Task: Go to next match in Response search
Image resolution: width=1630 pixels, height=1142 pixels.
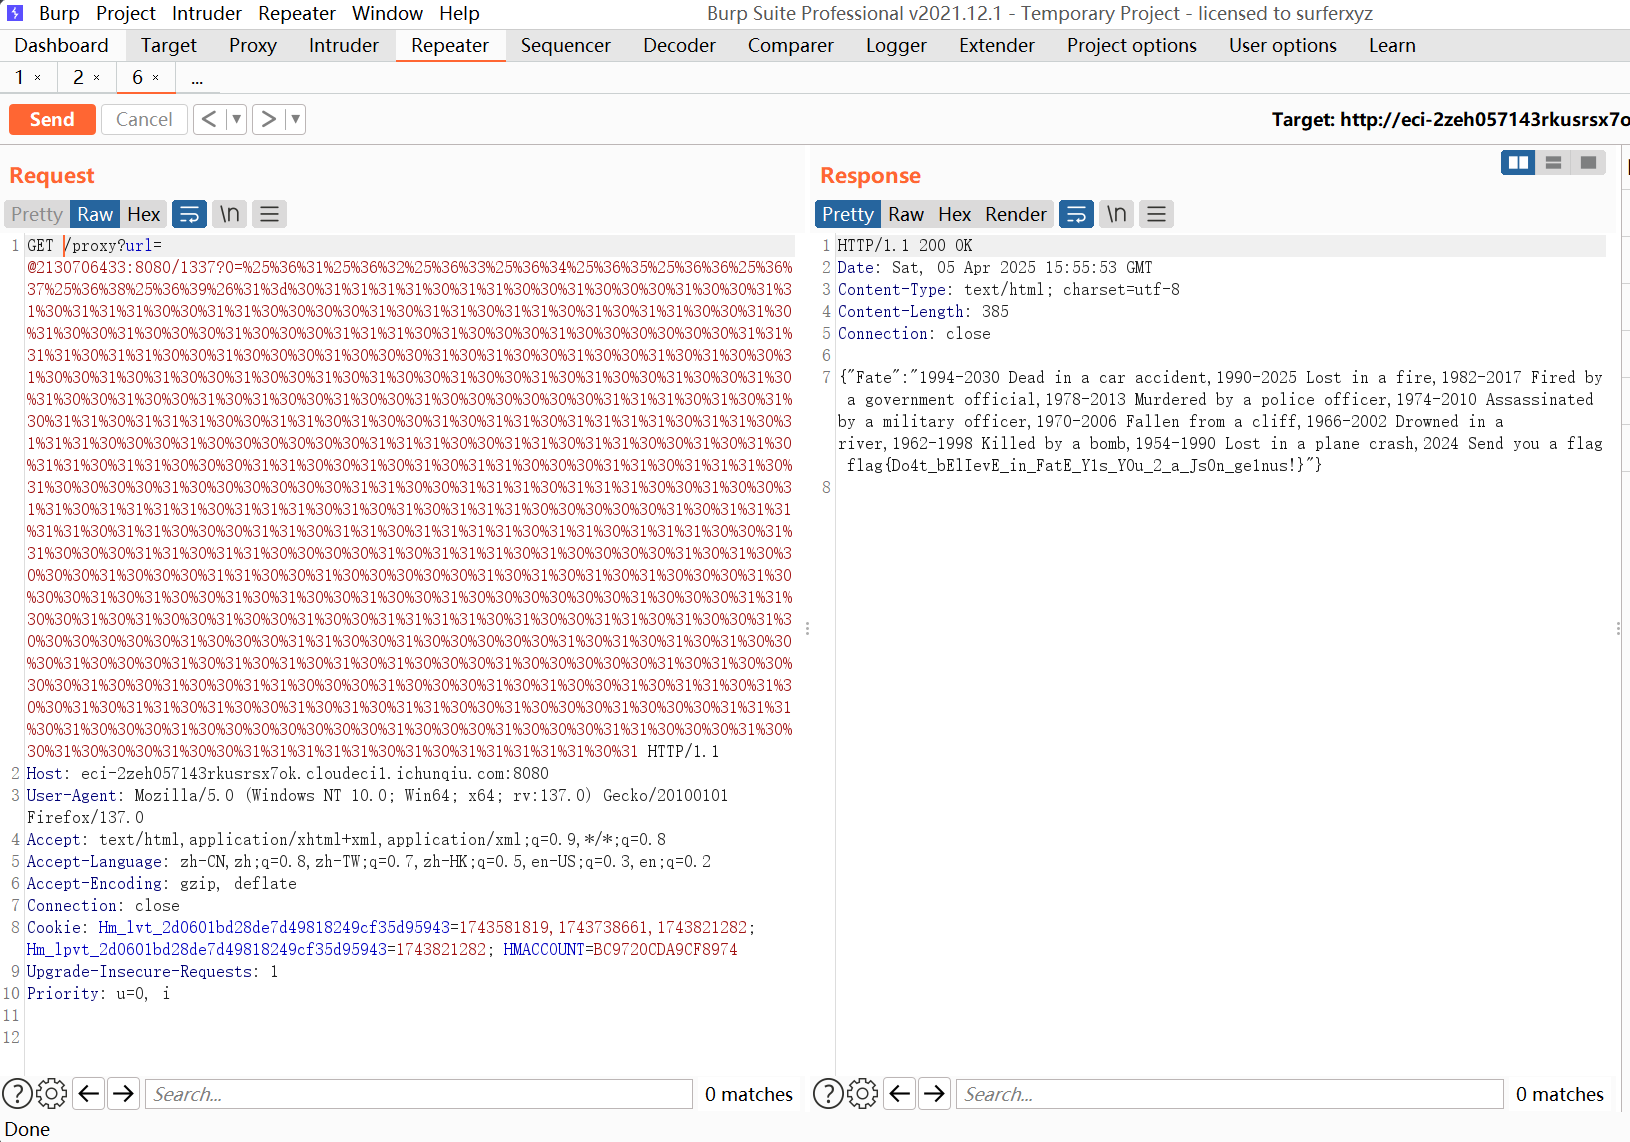Action: coord(934,1094)
